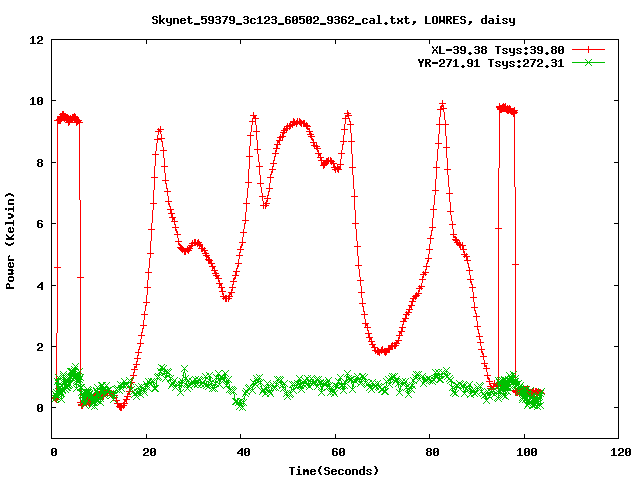Click y-axis tick label 8
The width and height of the screenshot is (640, 480).
coord(40,163)
